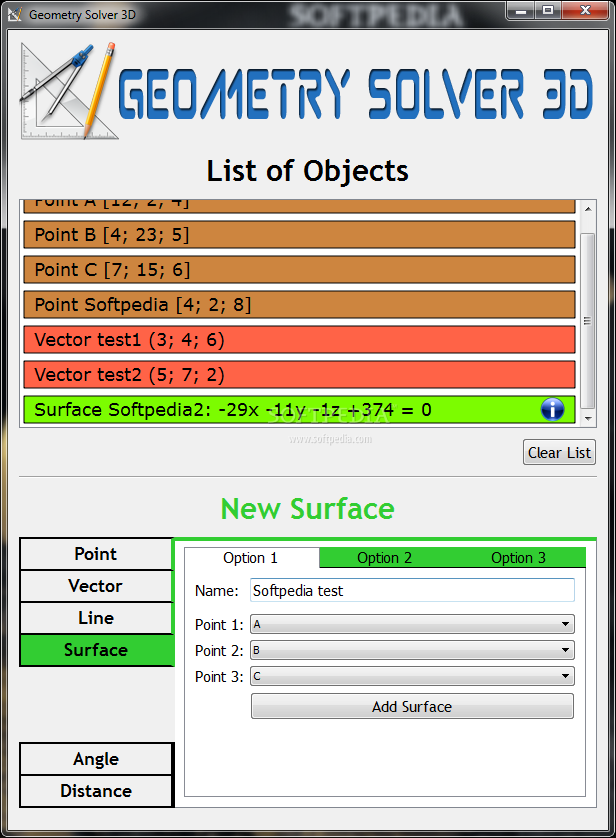This screenshot has width=616, height=838.
Task: Click the list scroll up arrow
Action: (588, 209)
